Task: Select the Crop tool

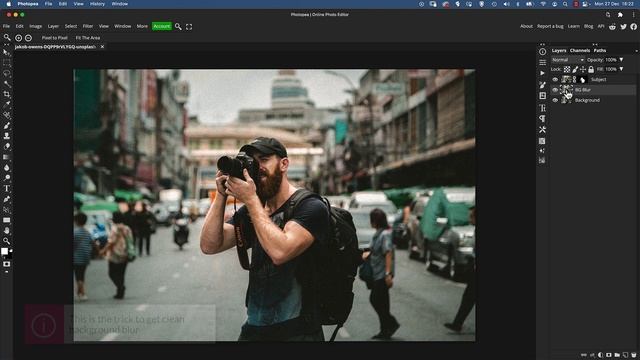Action: [6, 94]
